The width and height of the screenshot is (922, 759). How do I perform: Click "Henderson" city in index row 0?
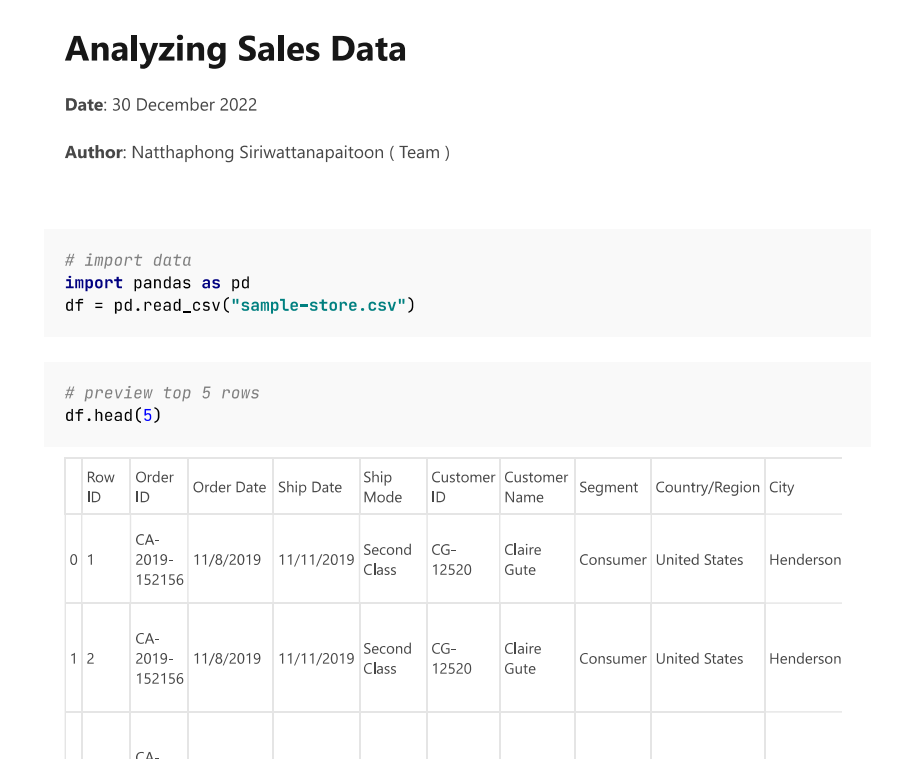(x=805, y=560)
